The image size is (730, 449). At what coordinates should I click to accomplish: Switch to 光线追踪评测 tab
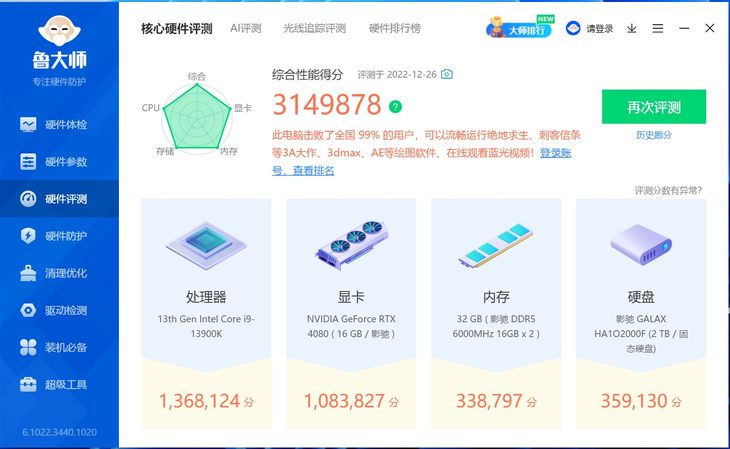[314, 28]
